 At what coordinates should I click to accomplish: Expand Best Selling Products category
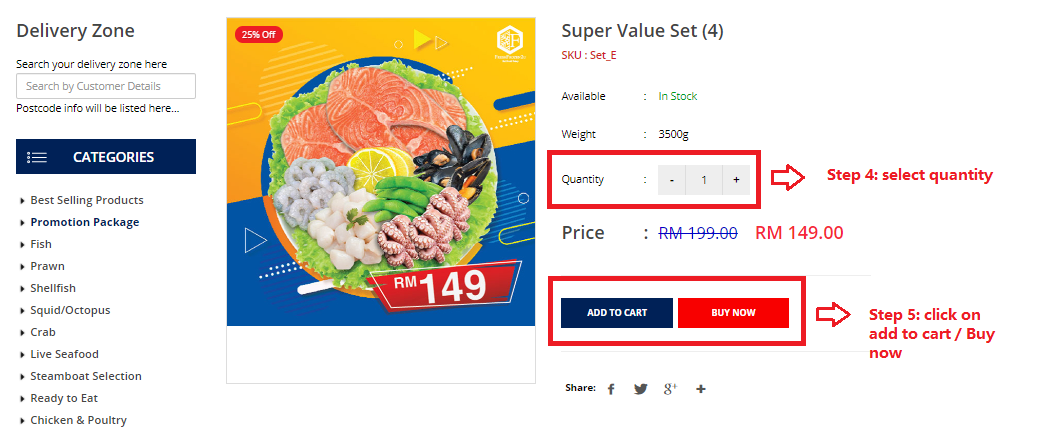pos(23,201)
